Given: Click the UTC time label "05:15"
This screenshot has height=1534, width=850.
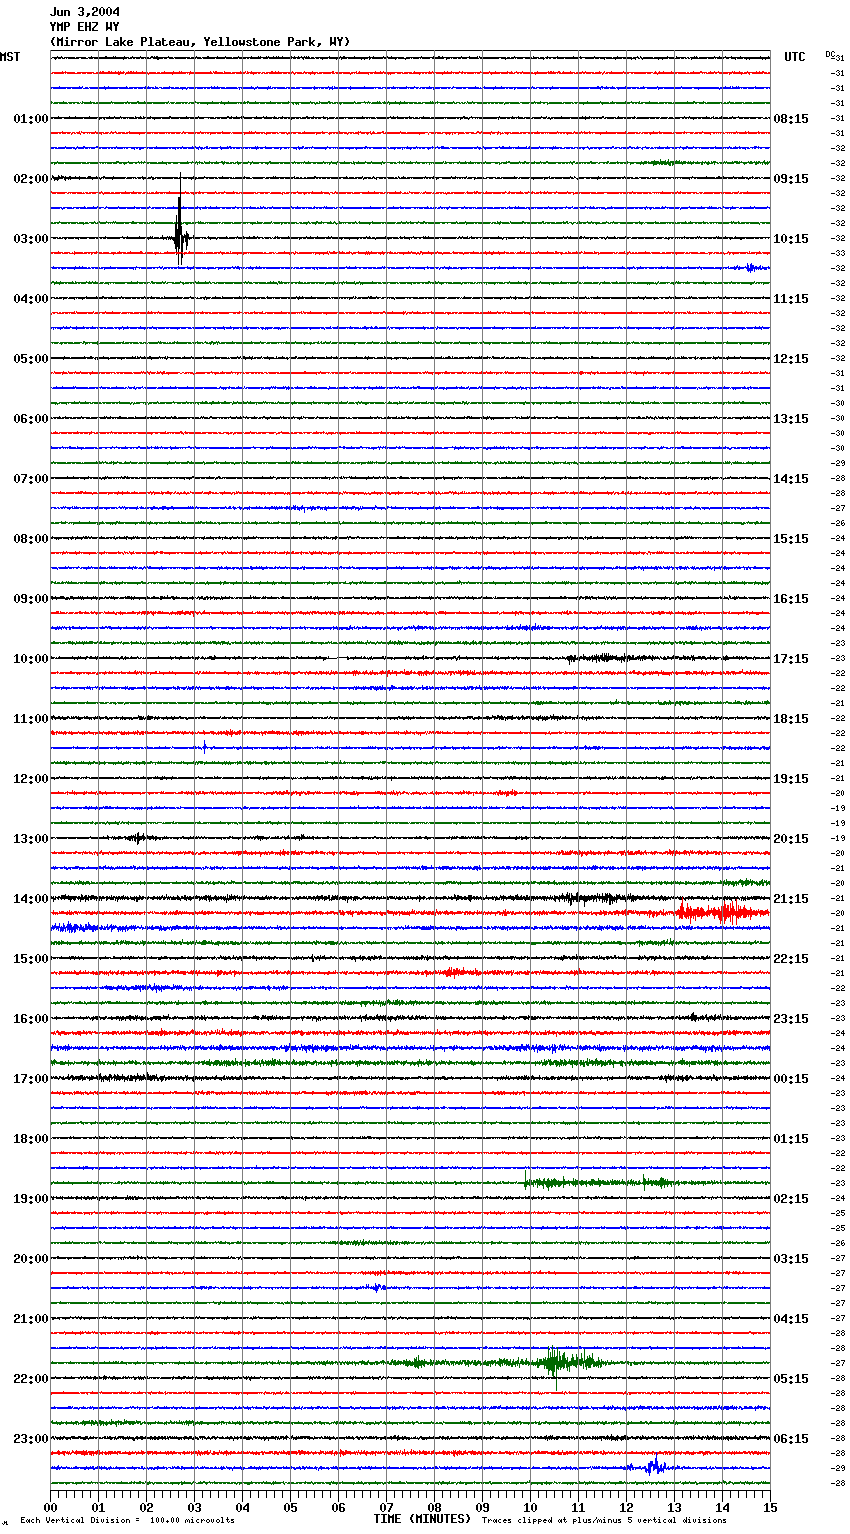Looking at the screenshot, I should (x=791, y=1379).
